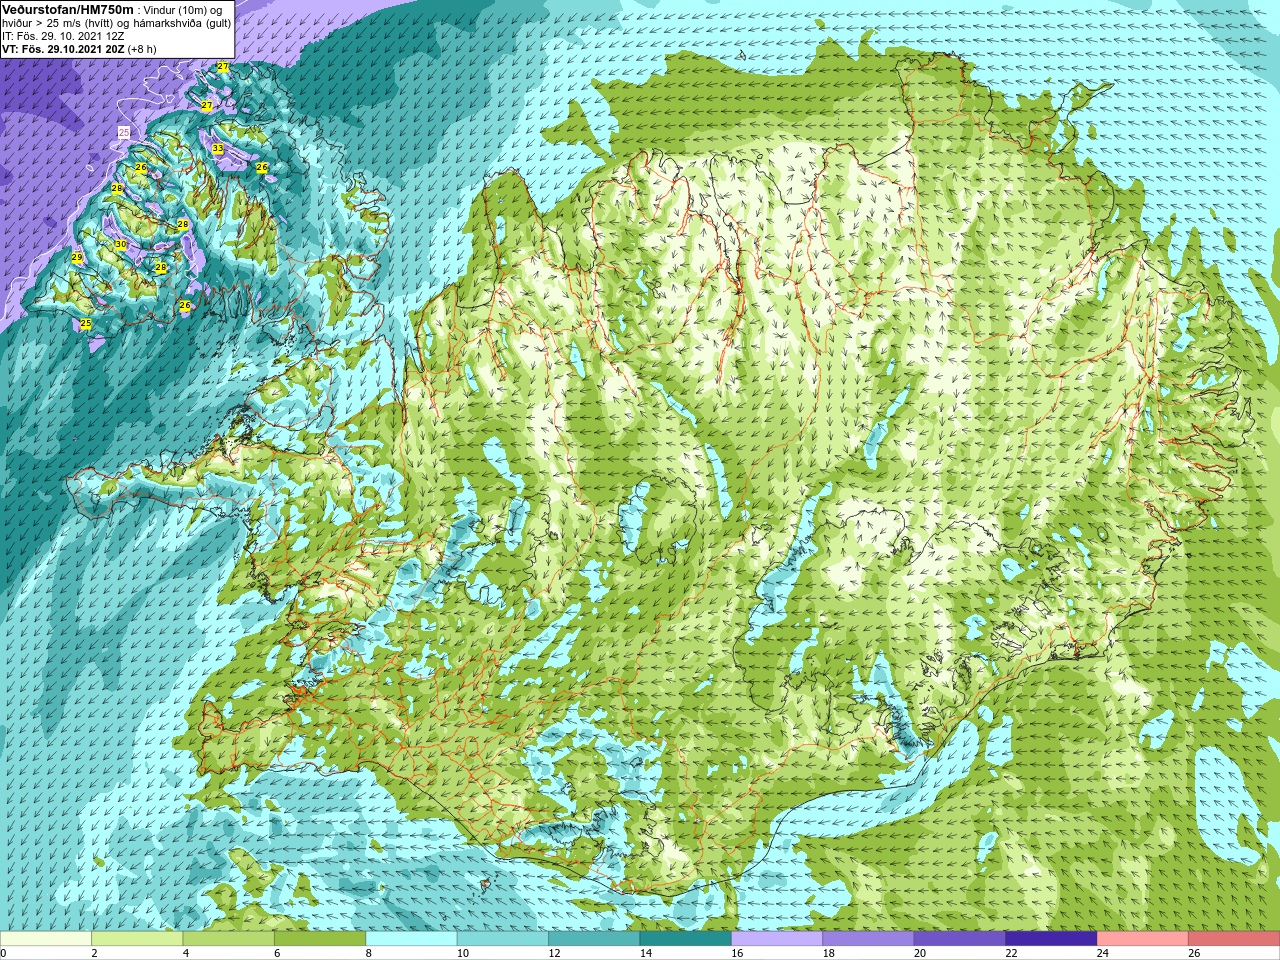1280x960 pixels.
Task: Click the yellow peak gust label 30
Action: click(121, 244)
